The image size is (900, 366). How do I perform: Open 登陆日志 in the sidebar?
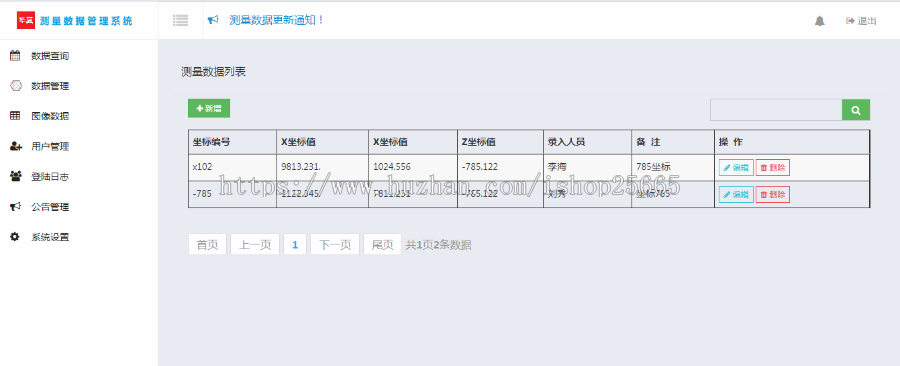(x=50, y=177)
